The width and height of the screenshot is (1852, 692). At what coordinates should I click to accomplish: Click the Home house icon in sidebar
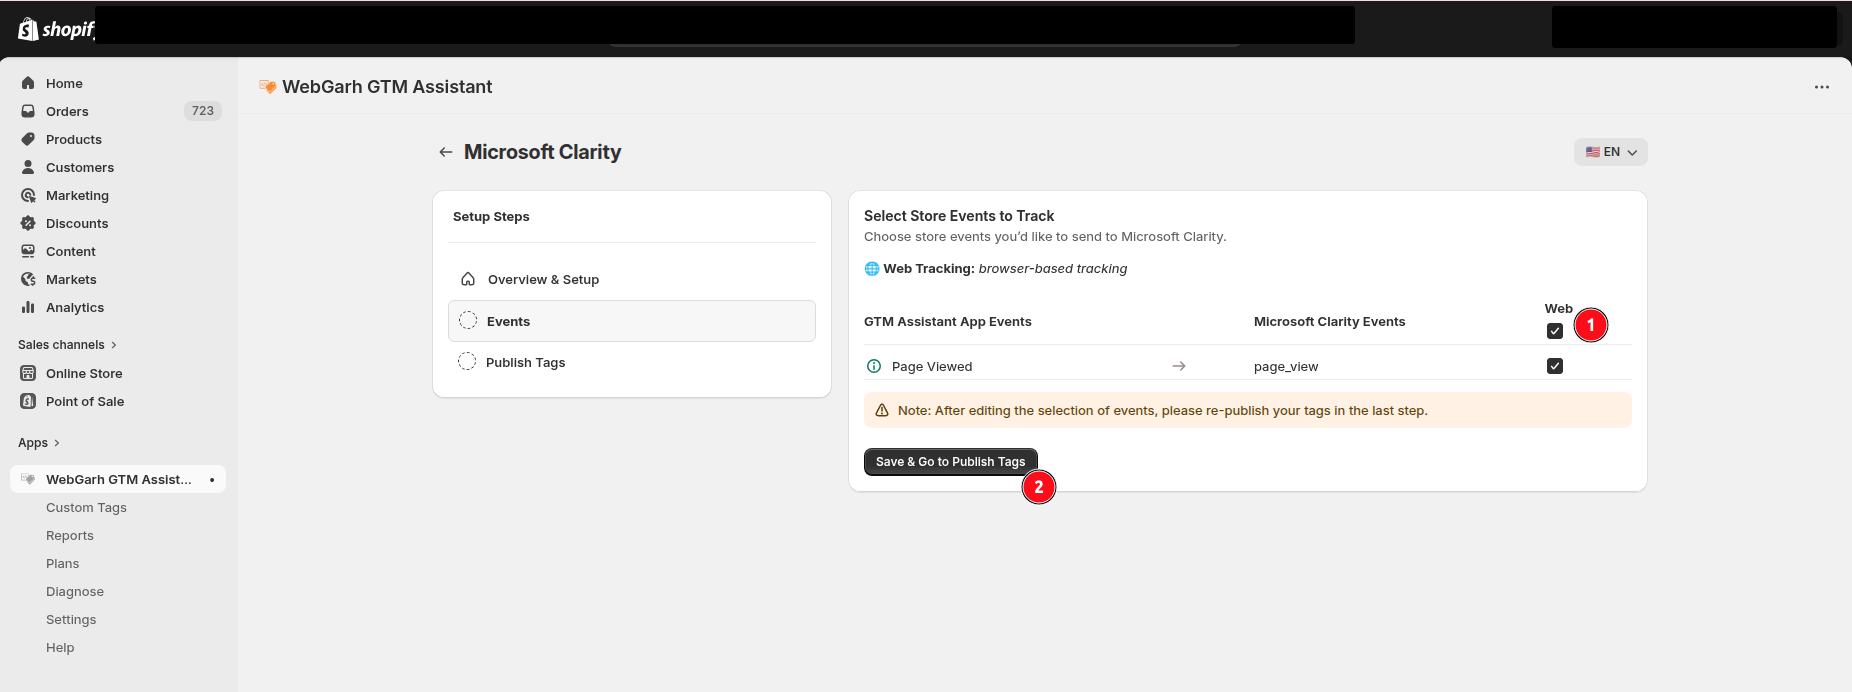click(x=28, y=83)
